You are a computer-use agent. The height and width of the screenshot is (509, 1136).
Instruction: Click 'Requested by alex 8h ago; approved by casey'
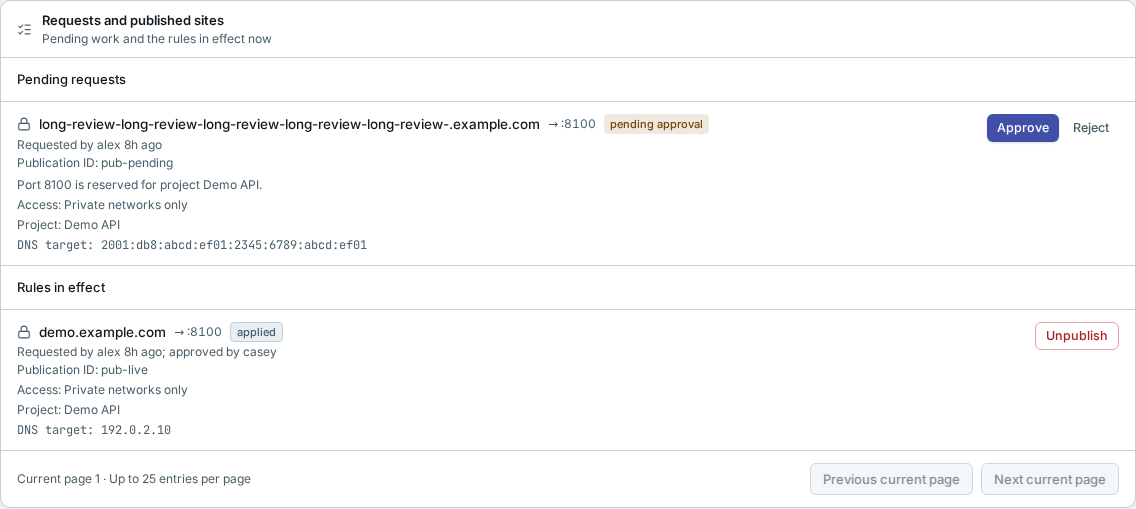(x=147, y=352)
